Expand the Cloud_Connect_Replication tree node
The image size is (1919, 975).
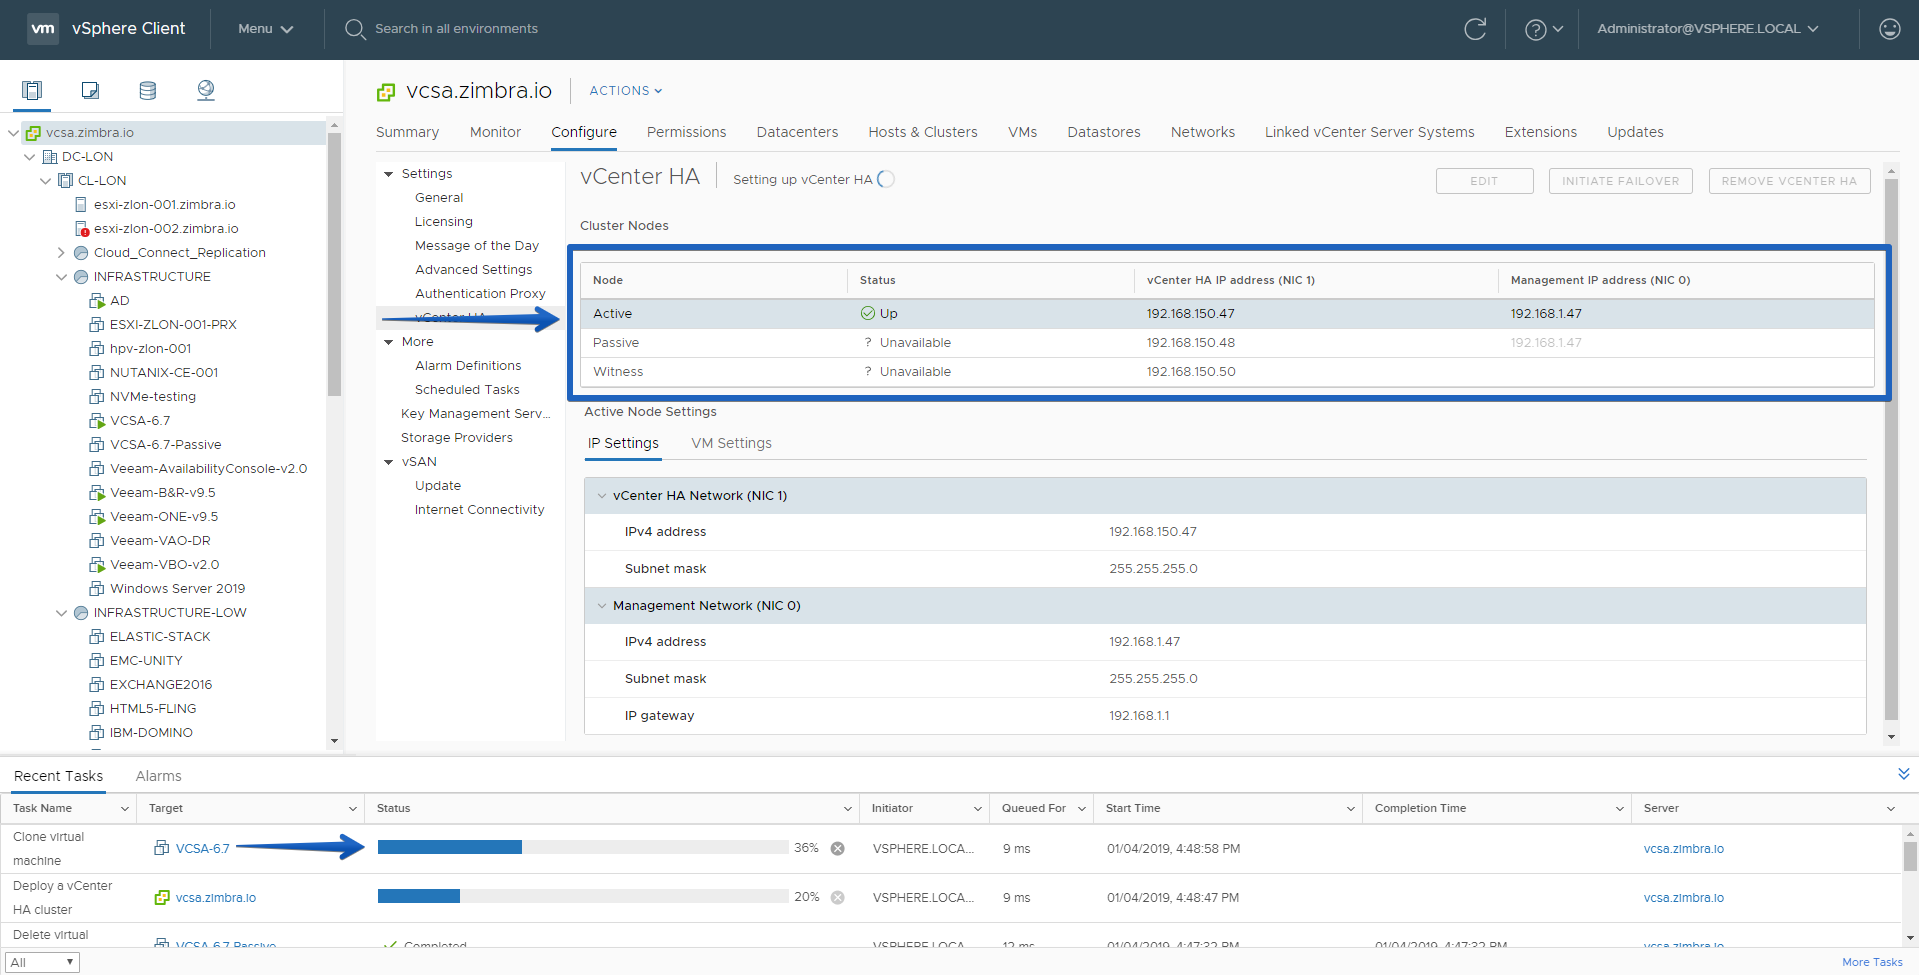tap(62, 253)
